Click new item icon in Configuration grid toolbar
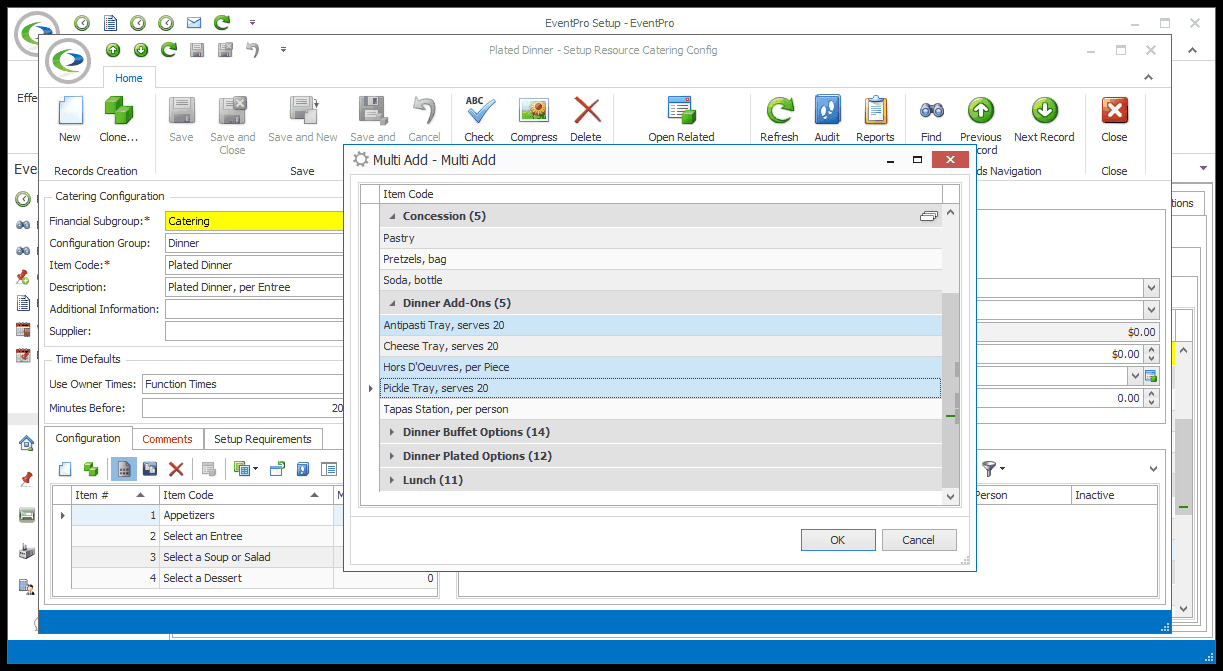Viewport: 1223px width, 671px height. point(65,468)
